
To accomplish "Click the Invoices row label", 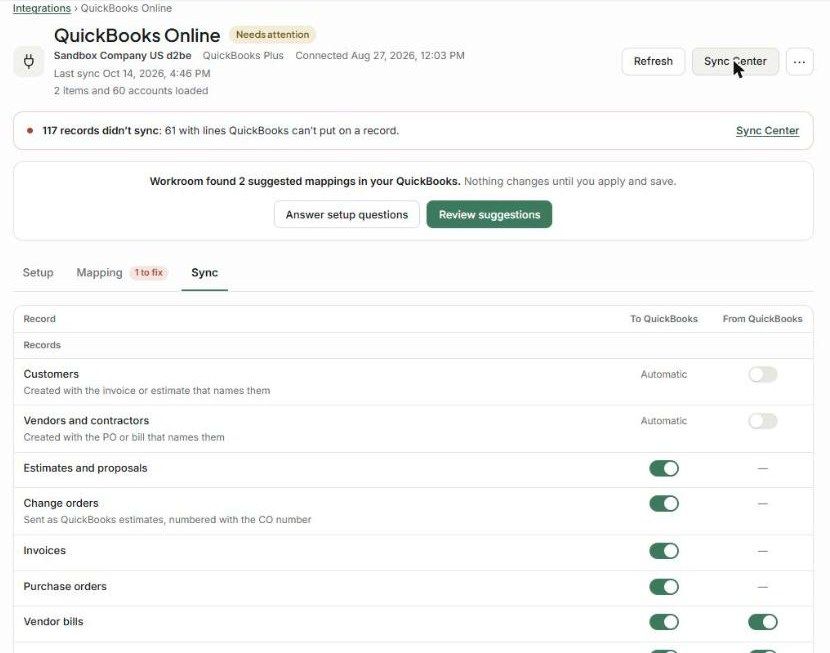I will point(44,551).
